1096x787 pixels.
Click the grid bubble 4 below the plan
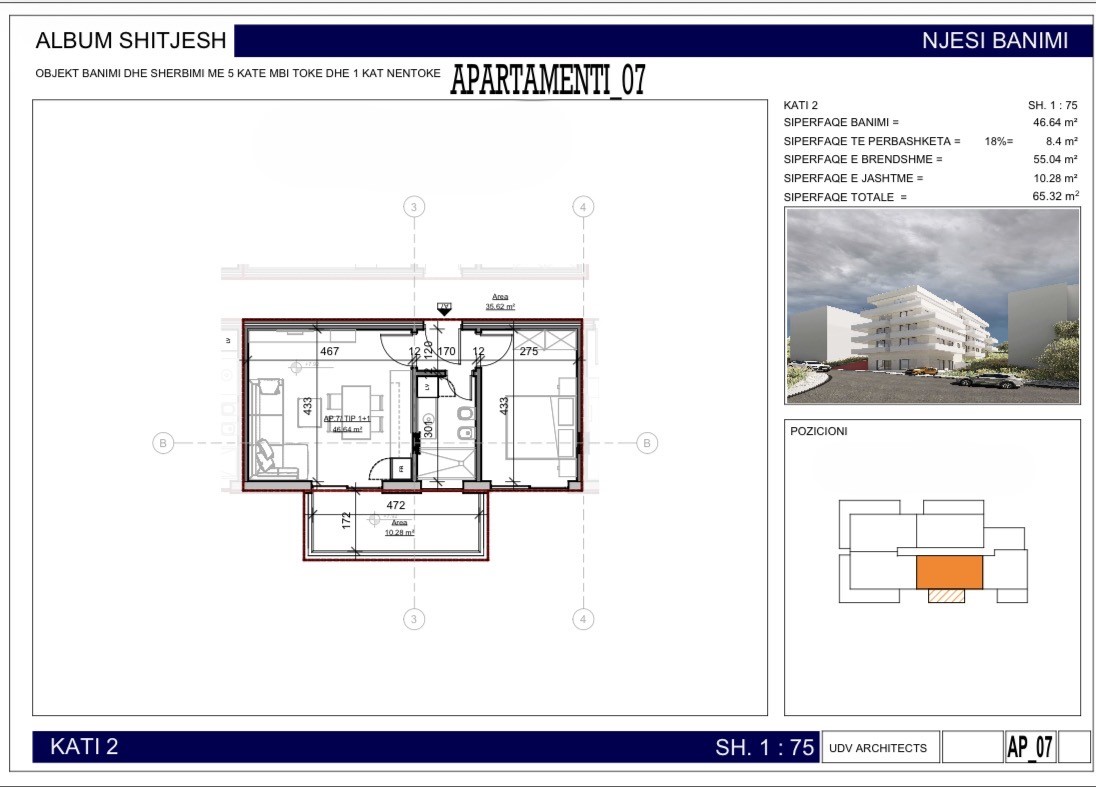tap(583, 619)
